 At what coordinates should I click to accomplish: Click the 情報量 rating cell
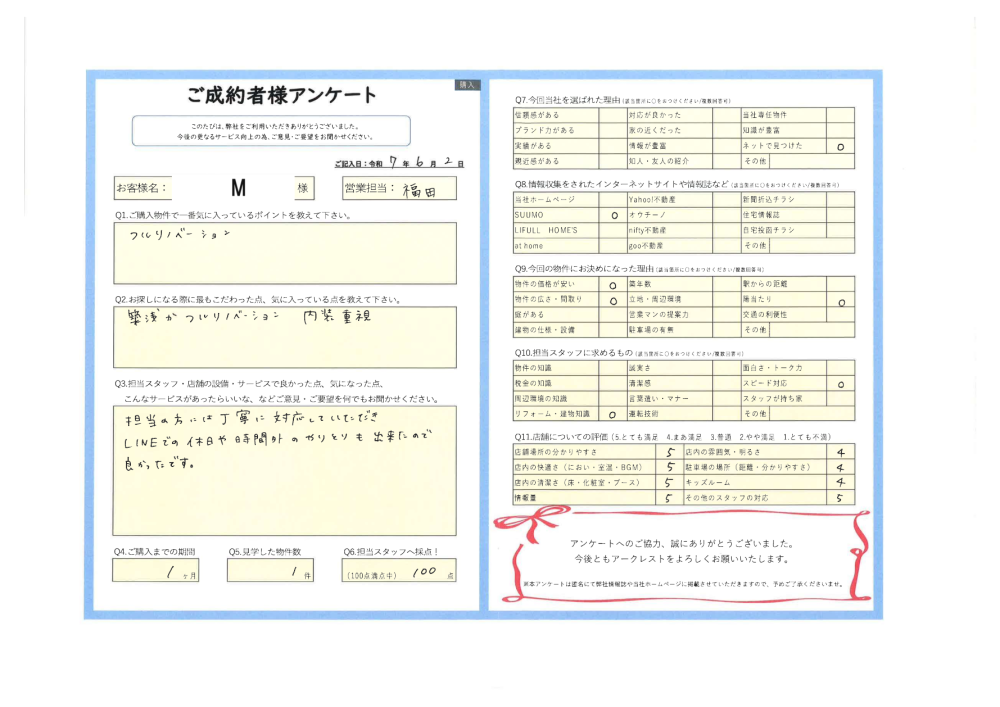pos(668,497)
